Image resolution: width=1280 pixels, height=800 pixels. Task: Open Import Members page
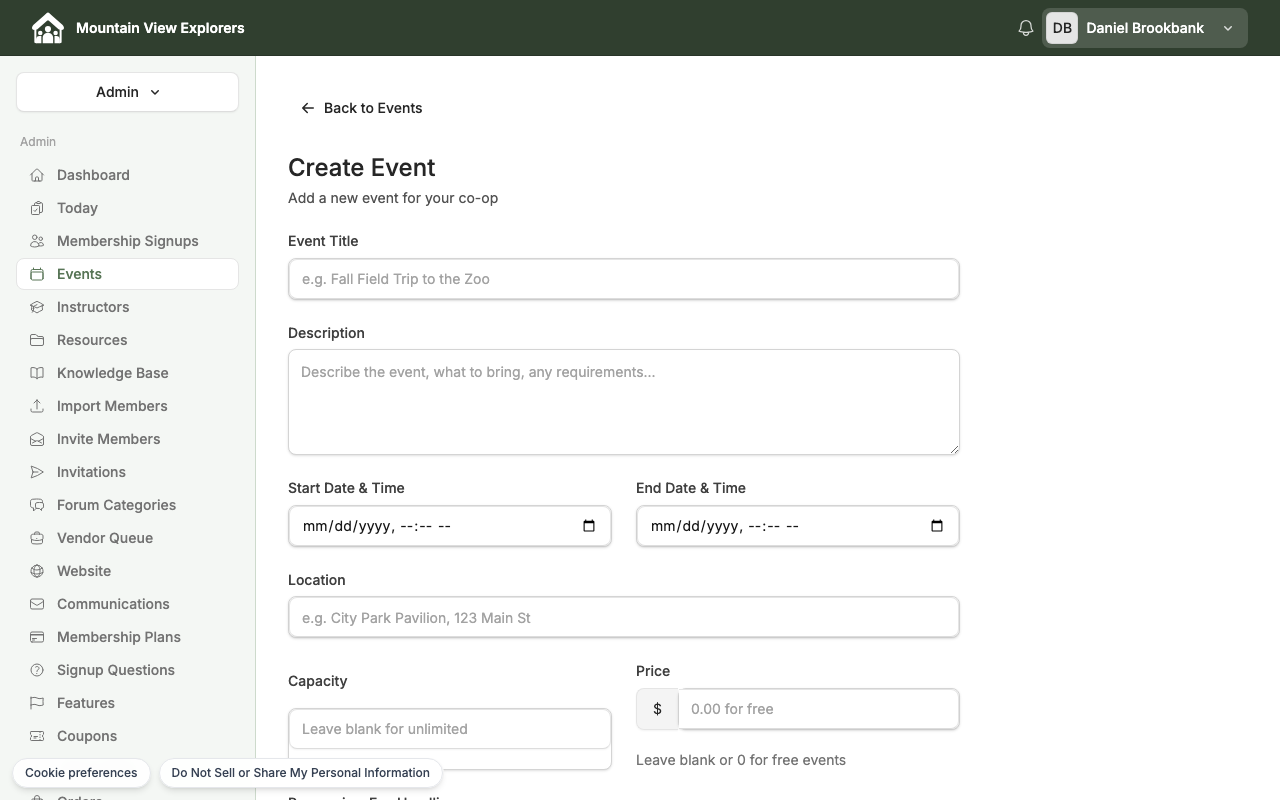[127, 406]
